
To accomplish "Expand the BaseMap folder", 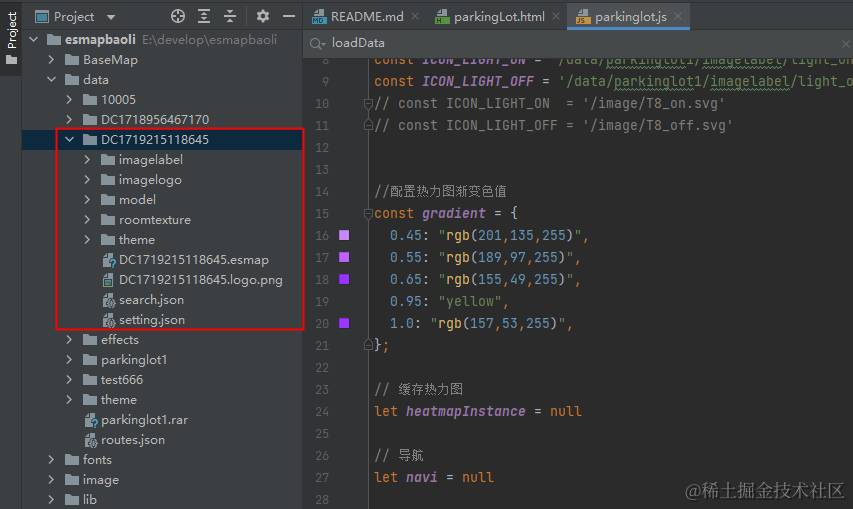I will [x=51, y=60].
